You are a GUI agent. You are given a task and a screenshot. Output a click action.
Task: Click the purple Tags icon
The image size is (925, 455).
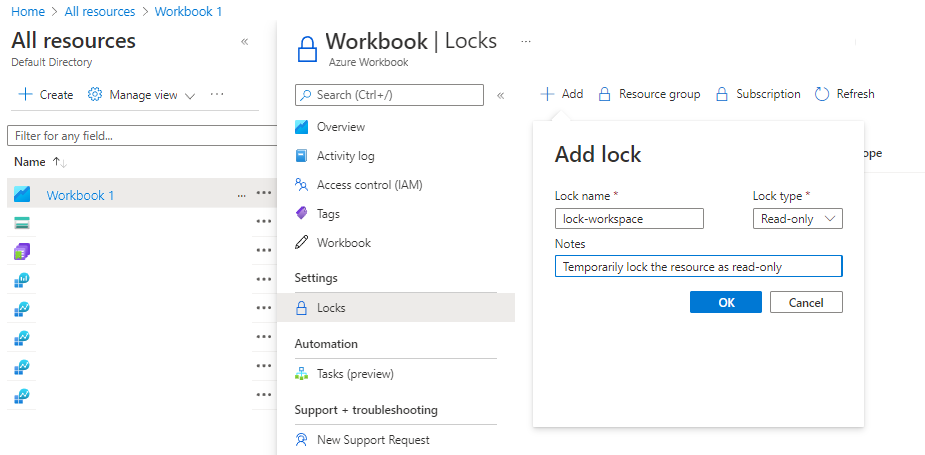click(x=301, y=214)
